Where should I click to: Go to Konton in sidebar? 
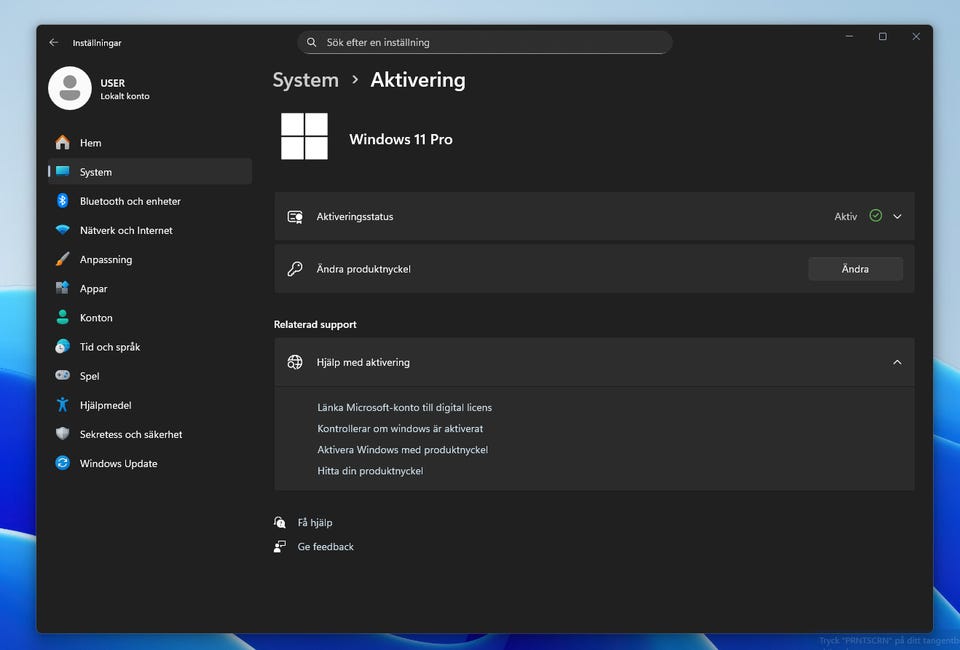pos(96,318)
